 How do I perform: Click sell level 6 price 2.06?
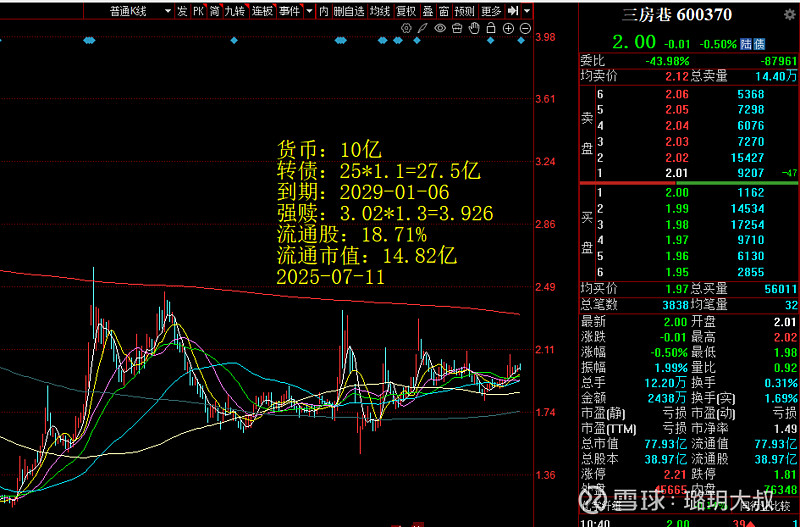coord(677,94)
